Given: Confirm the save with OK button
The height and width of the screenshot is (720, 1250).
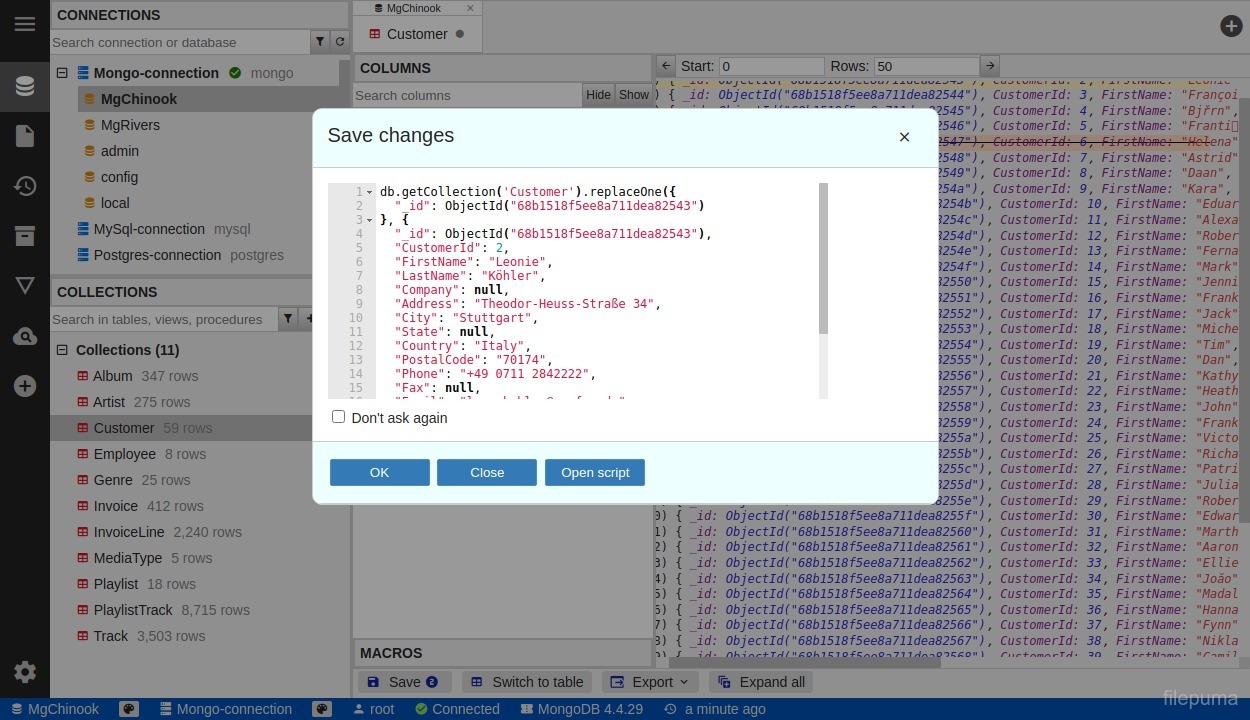Looking at the screenshot, I should point(380,472).
